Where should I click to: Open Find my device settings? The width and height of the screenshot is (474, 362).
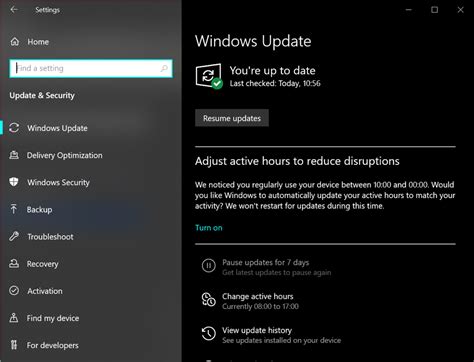click(x=53, y=318)
